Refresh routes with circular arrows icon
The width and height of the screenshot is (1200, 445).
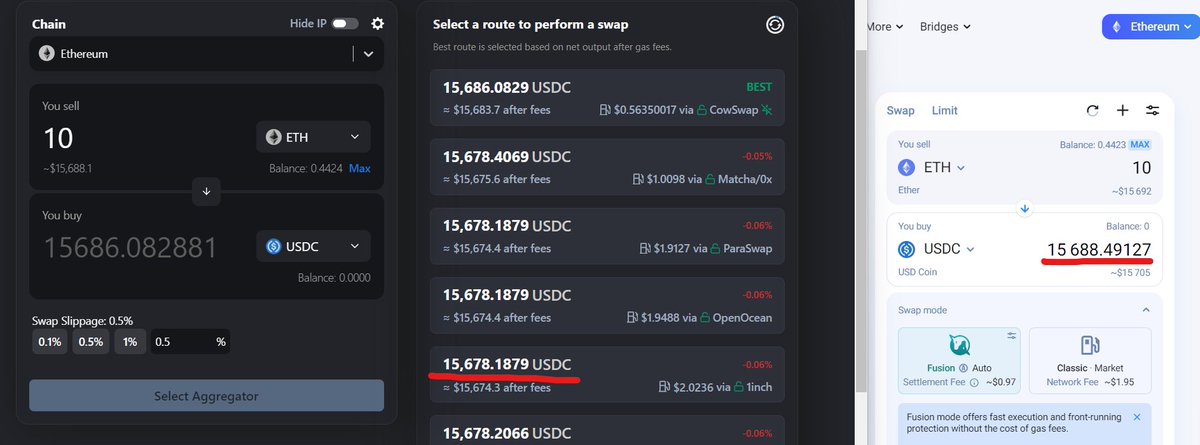[x=775, y=25]
